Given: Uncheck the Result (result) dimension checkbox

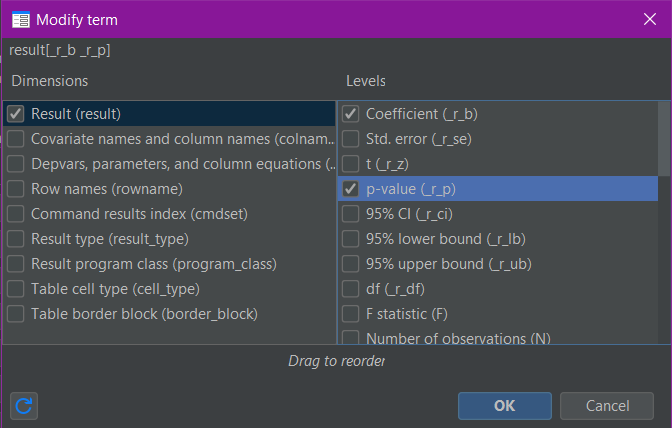Looking at the screenshot, I should (16, 114).
